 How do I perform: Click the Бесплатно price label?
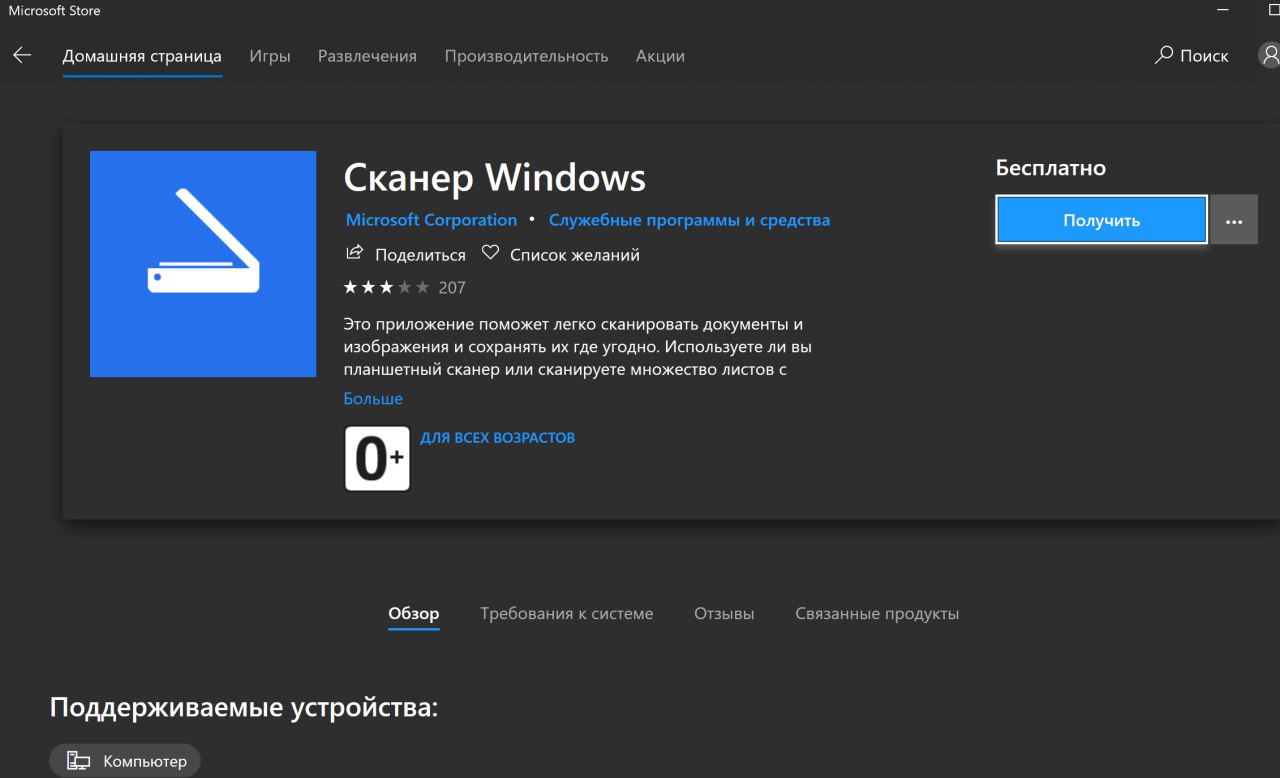pyautogui.click(x=1051, y=168)
